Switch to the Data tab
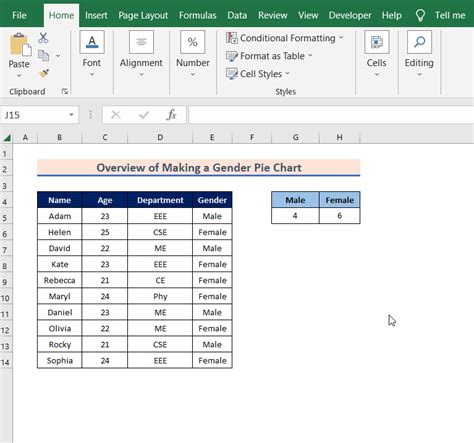Viewport: 474px width, 443px height. click(237, 15)
